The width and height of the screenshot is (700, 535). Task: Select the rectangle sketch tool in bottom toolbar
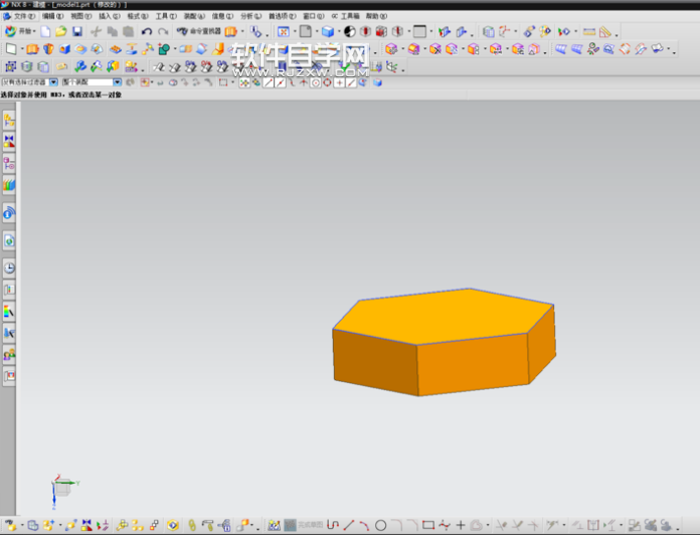coord(428,525)
